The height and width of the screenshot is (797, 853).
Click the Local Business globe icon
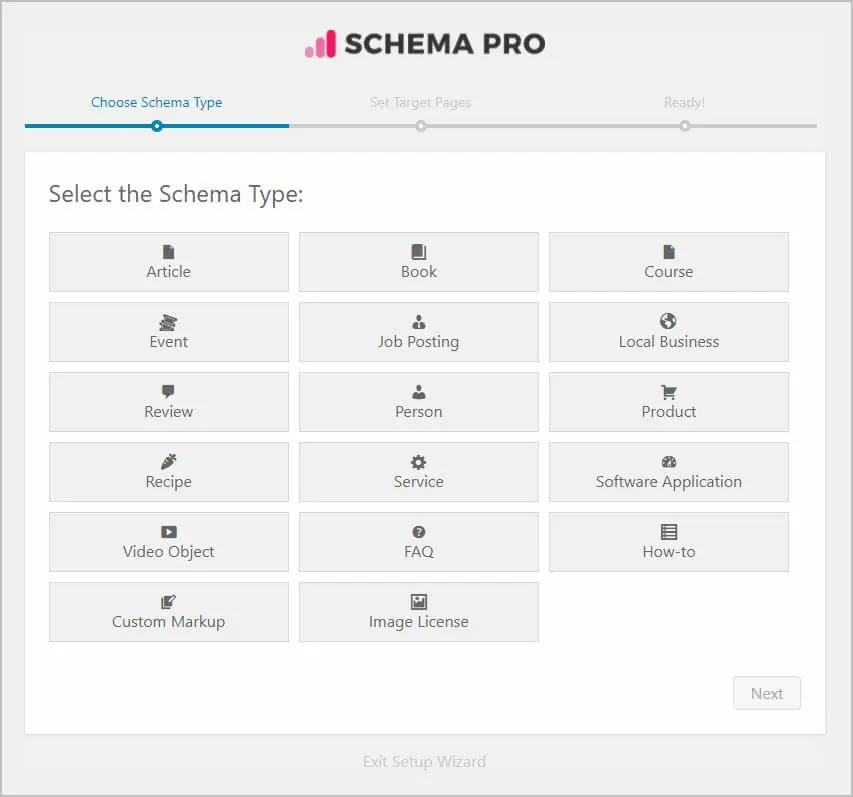pyautogui.click(x=668, y=322)
